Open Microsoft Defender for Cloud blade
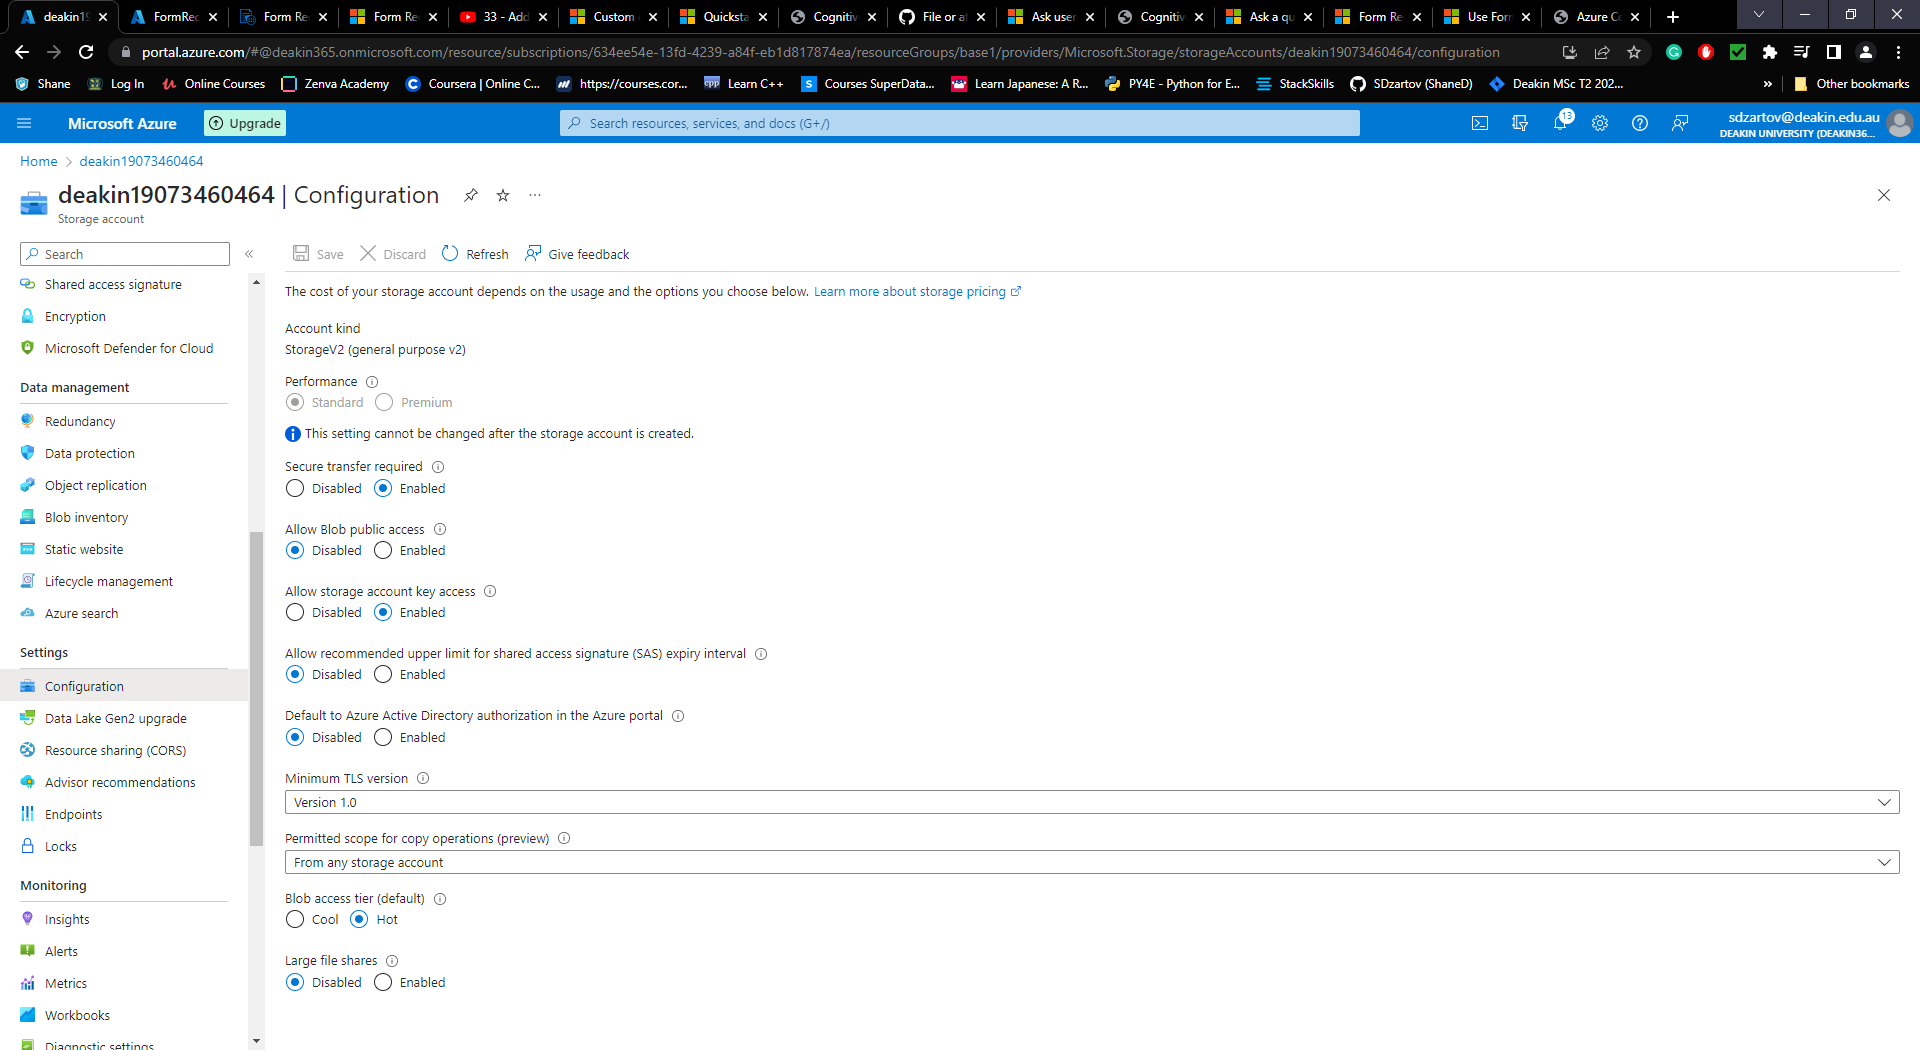This screenshot has height=1050, width=1920. point(129,348)
